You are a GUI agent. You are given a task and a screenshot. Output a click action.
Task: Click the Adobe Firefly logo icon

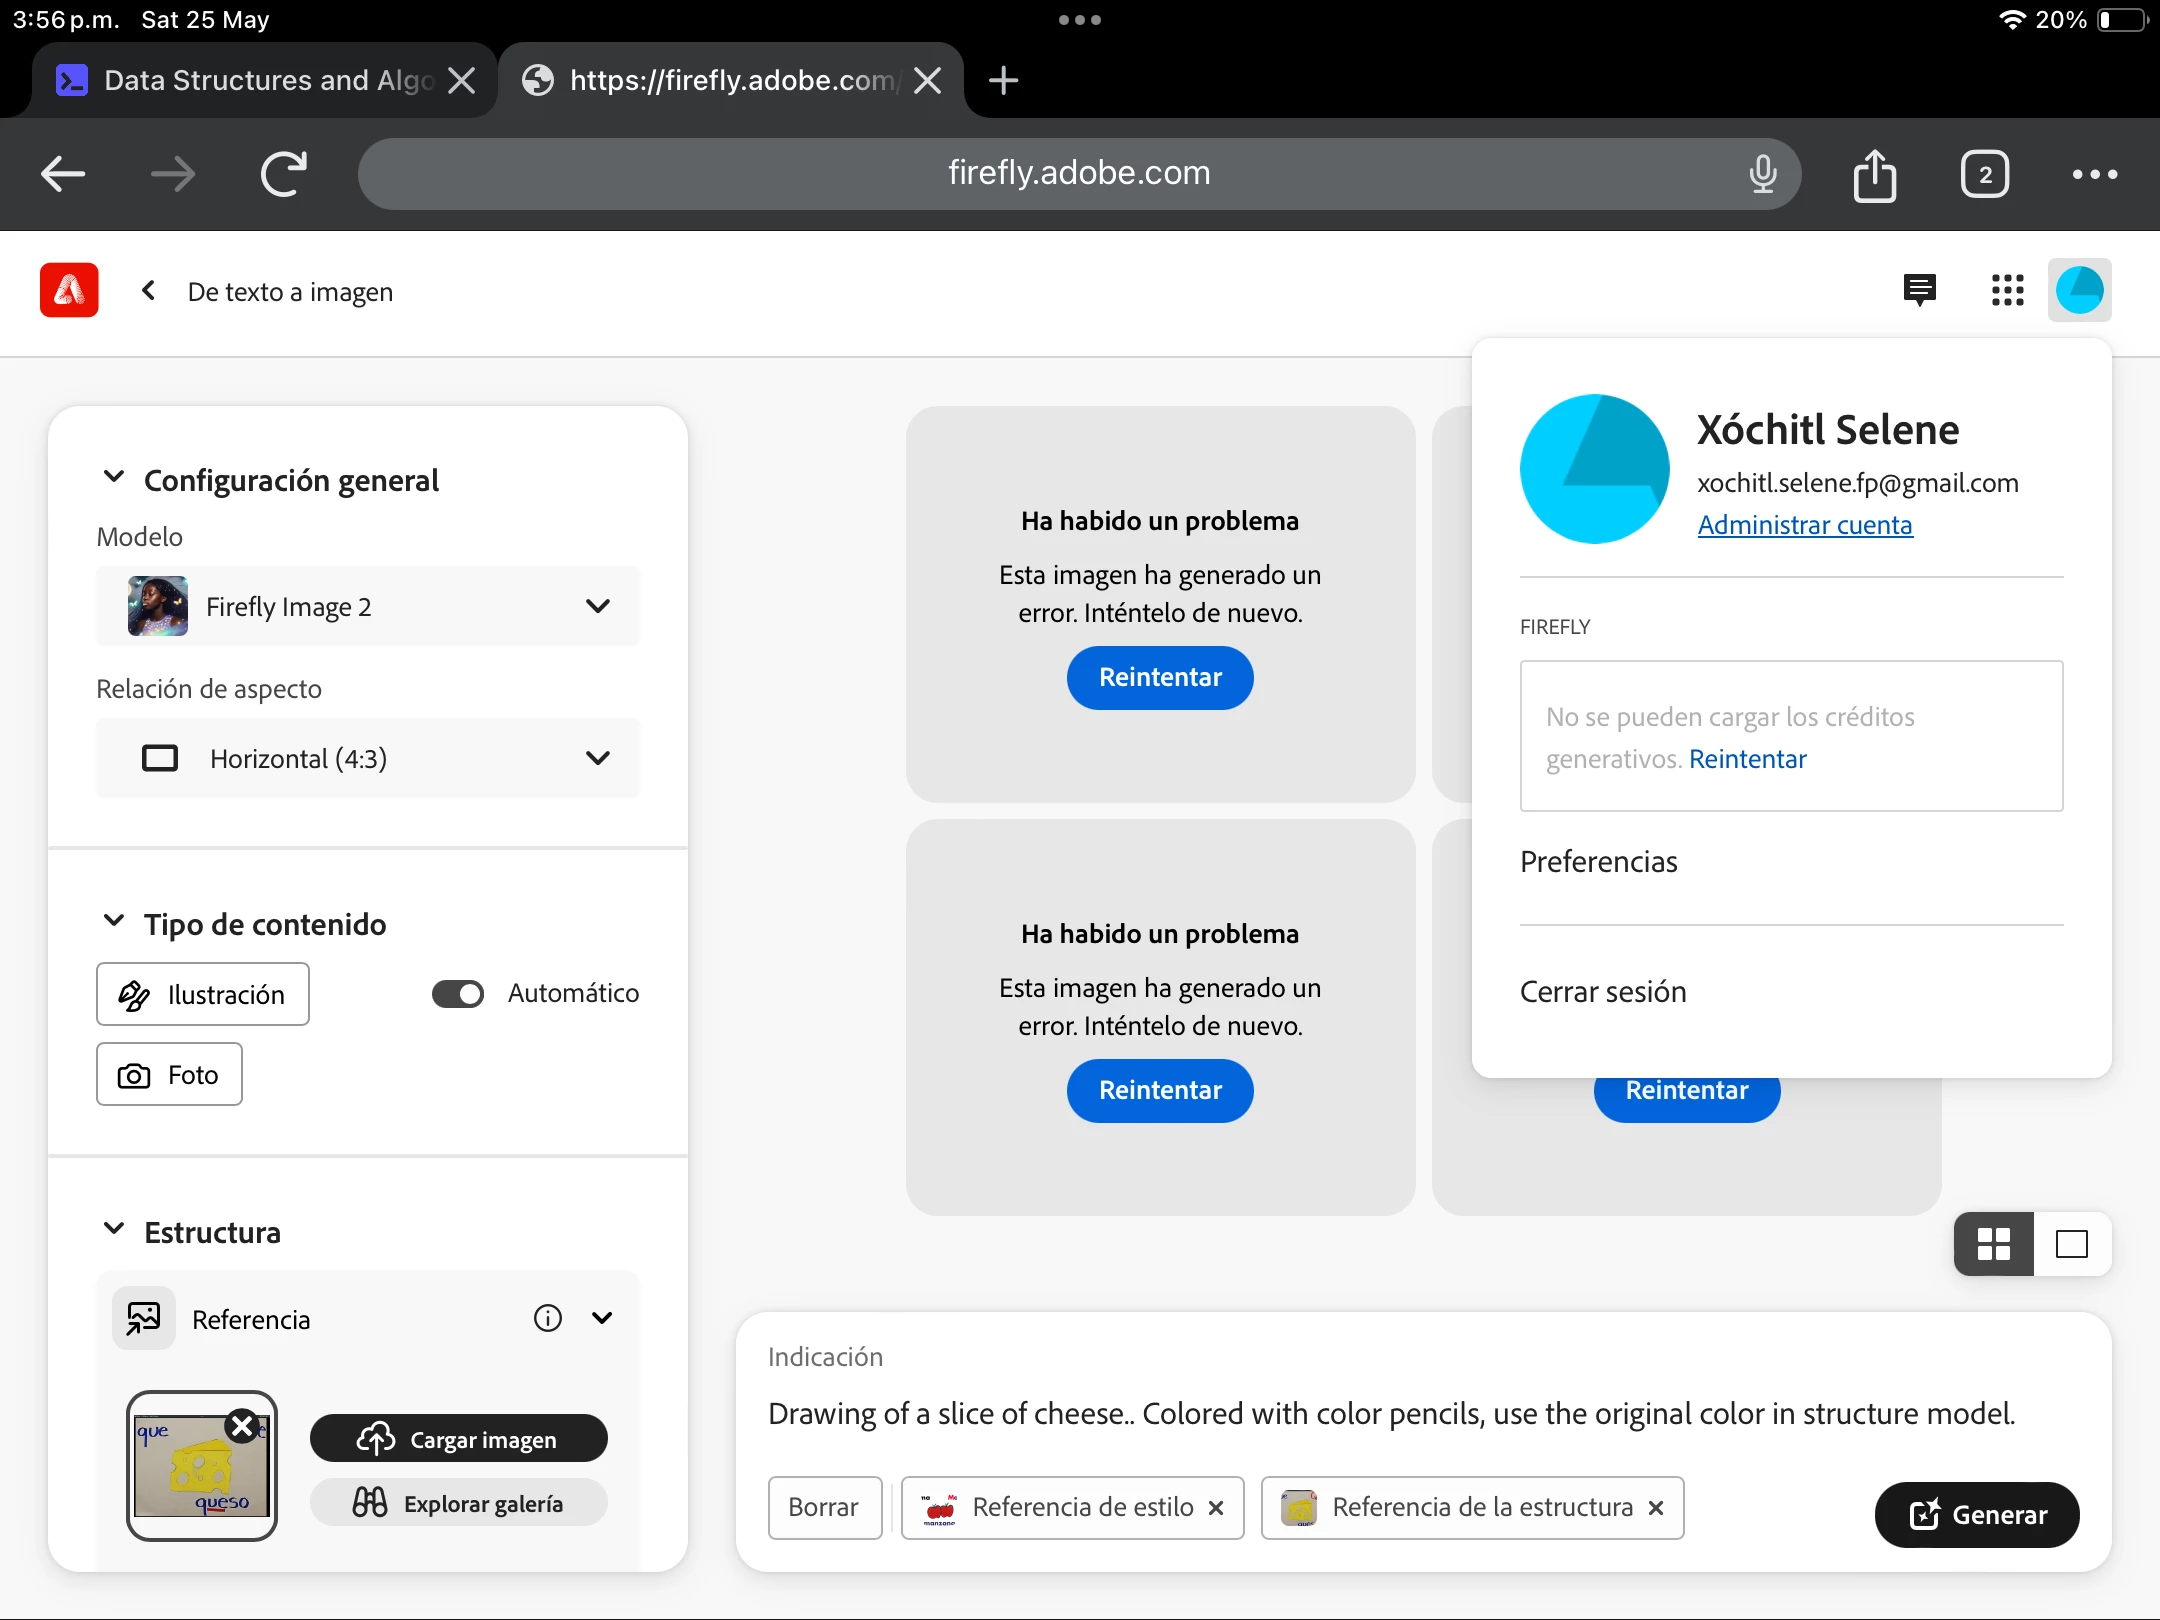point(69,291)
